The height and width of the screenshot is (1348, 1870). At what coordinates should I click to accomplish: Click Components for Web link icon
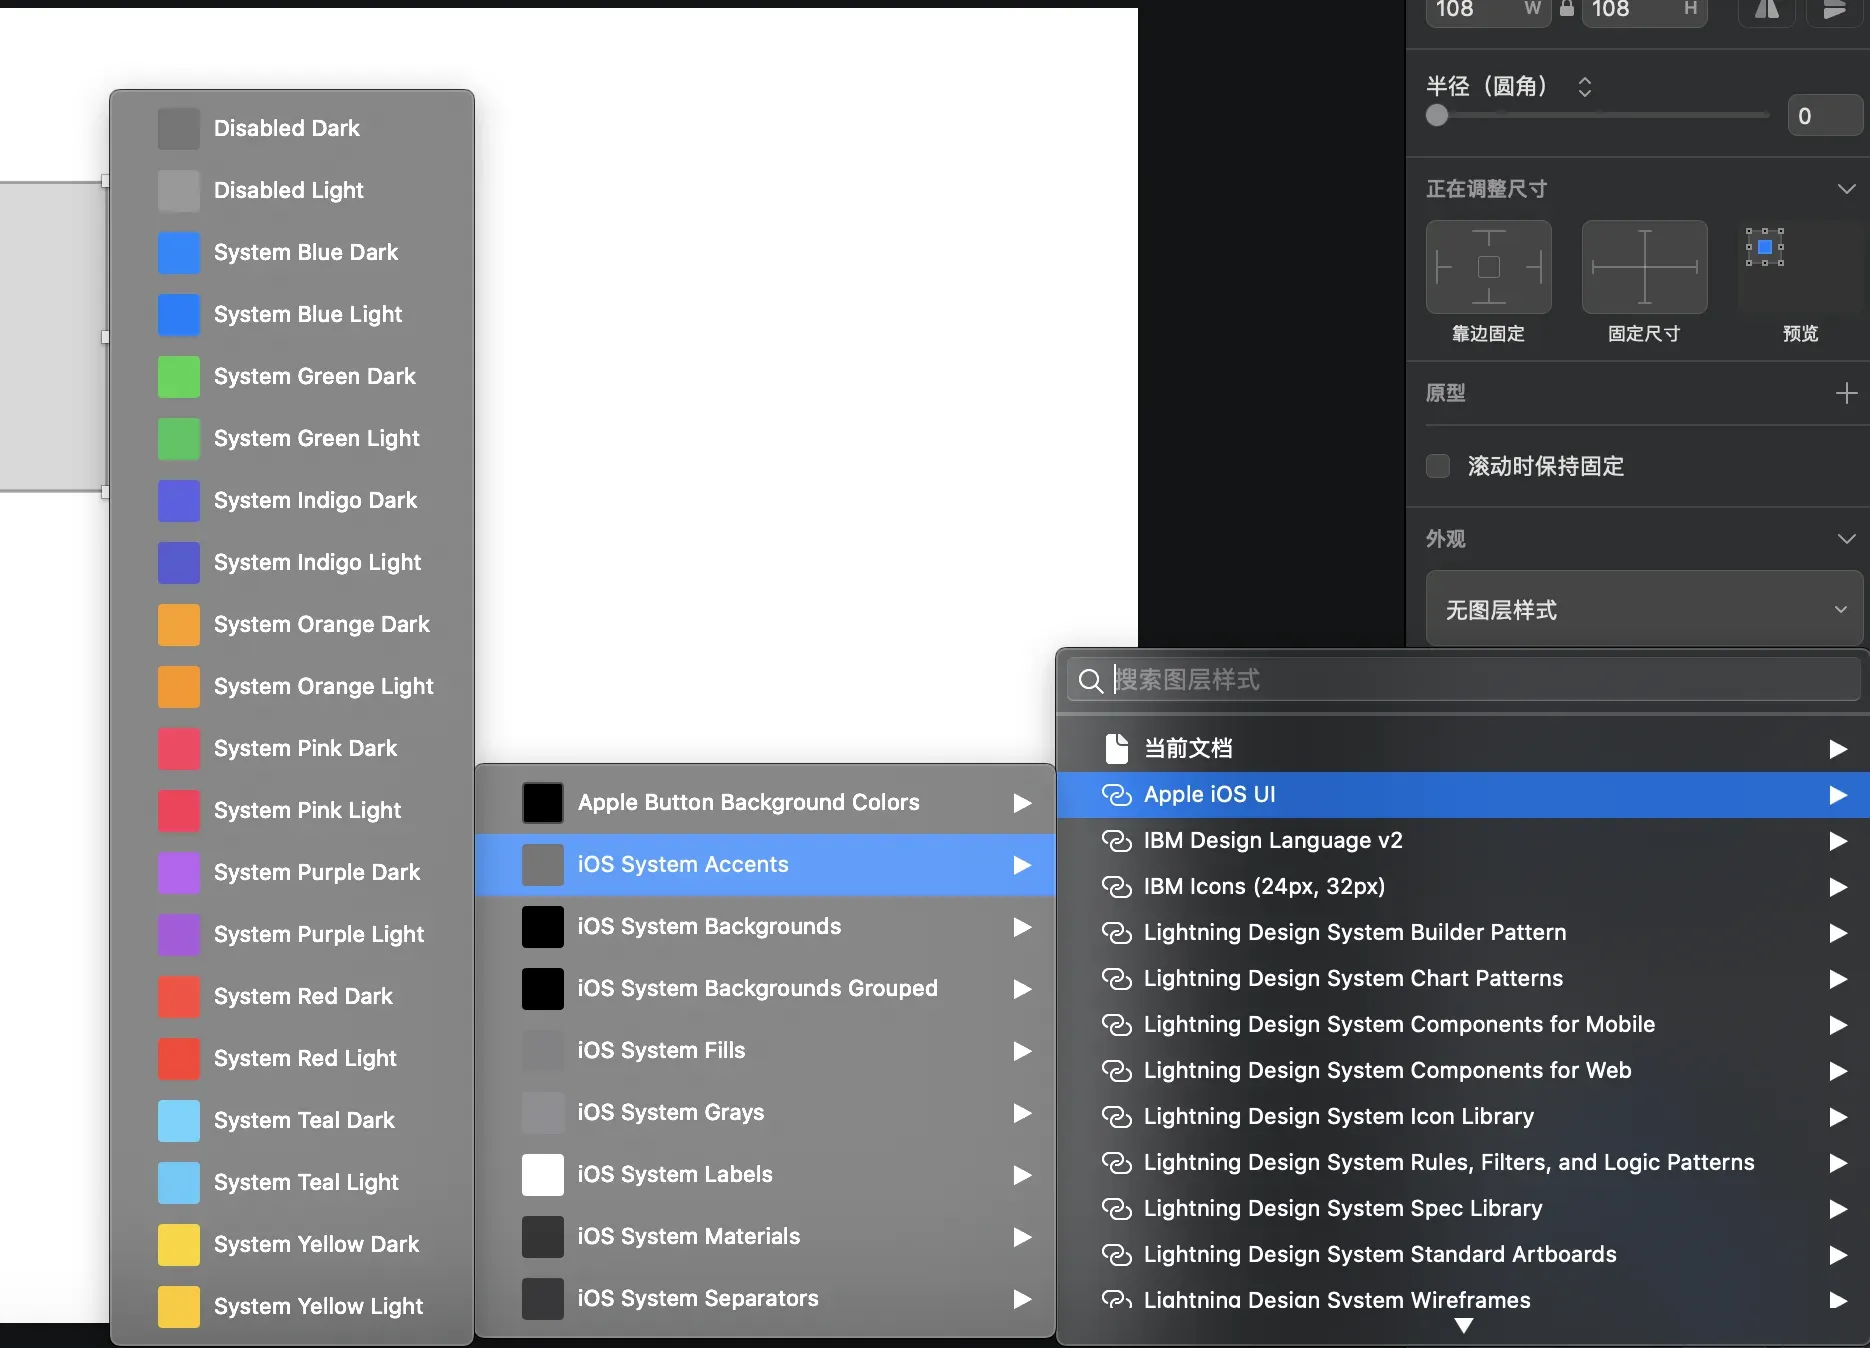(x=1116, y=1071)
